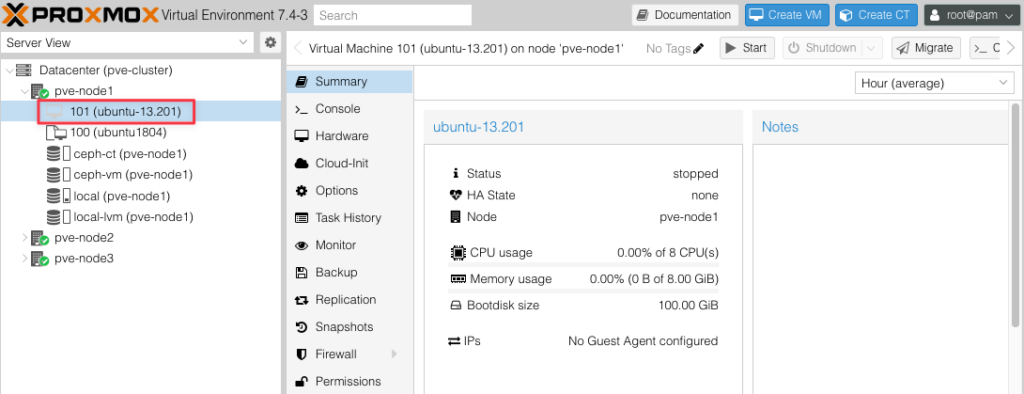Open the server view settings gear
Image resolution: width=1024 pixels, height=394 pixels.
click(x=270, y=43)
